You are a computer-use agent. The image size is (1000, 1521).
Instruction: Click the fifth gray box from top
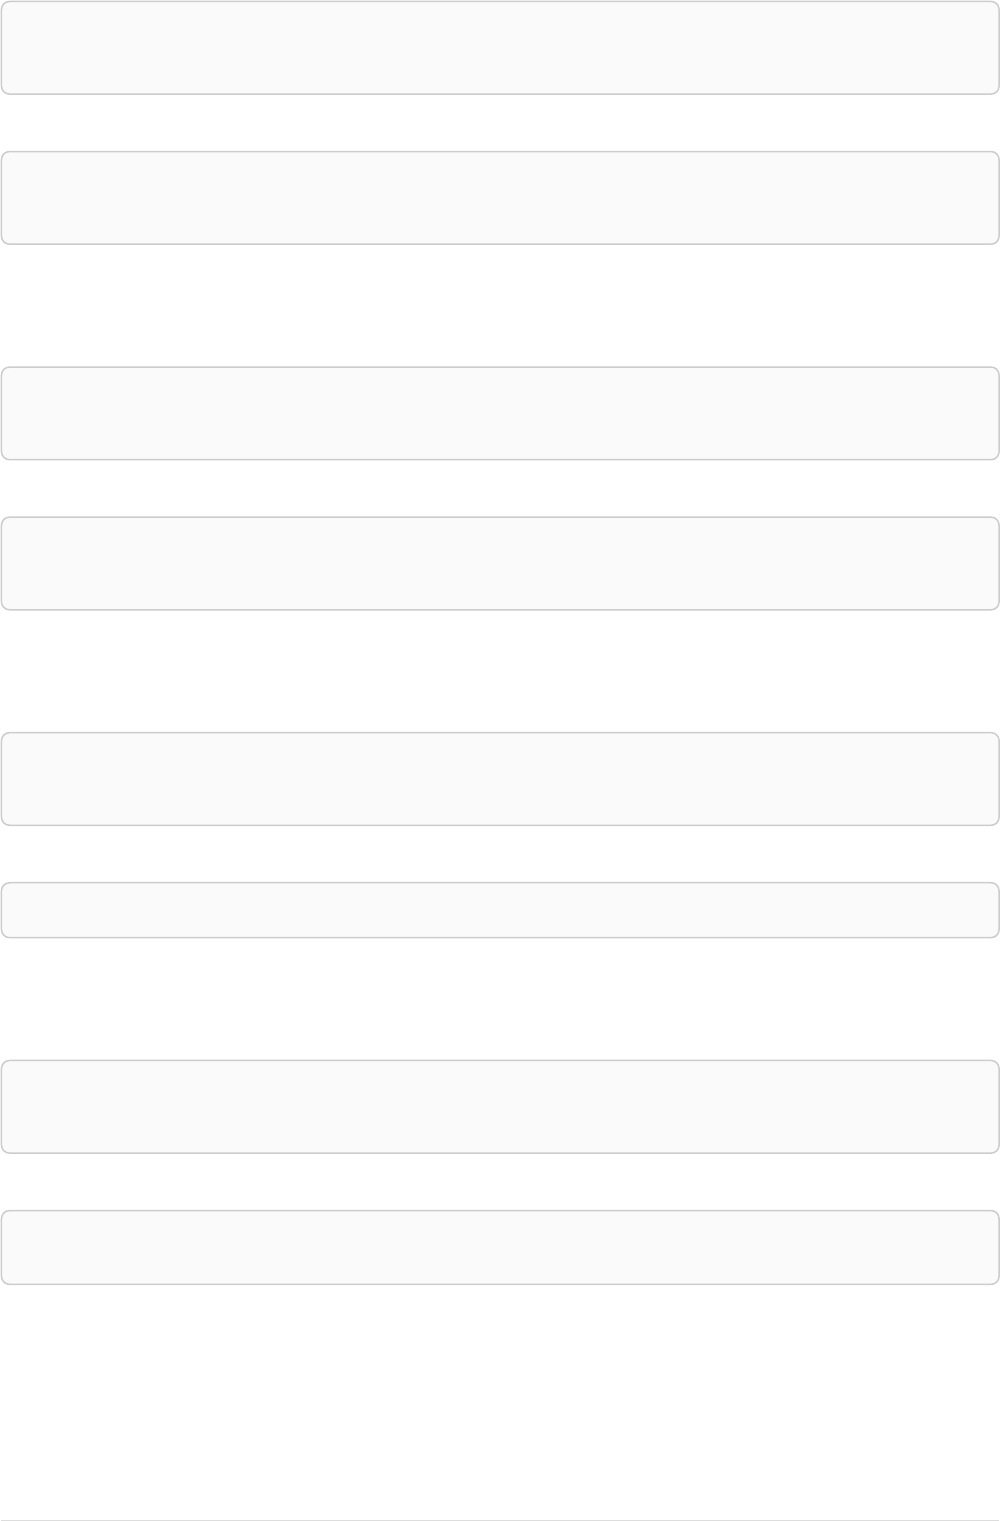pos(500,779)
